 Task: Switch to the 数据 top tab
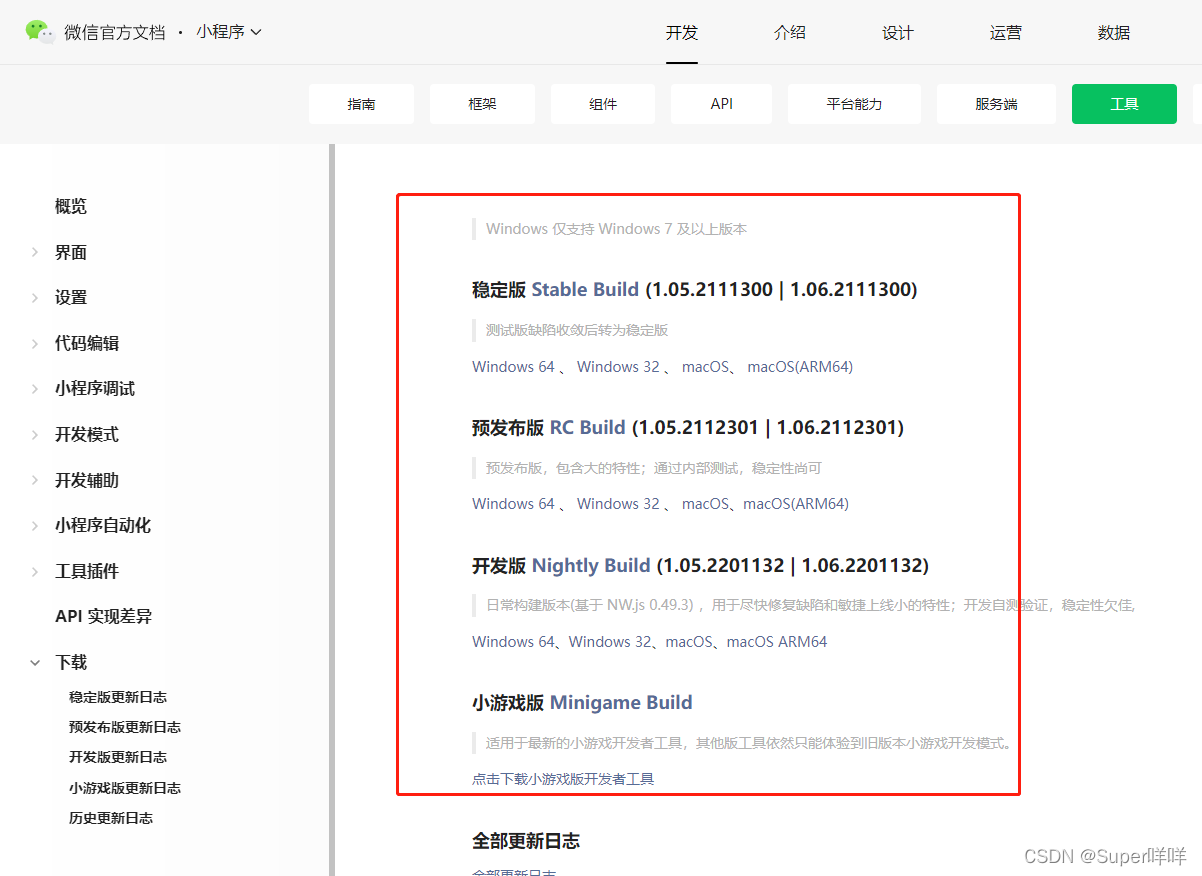(x=1114, y=32)
